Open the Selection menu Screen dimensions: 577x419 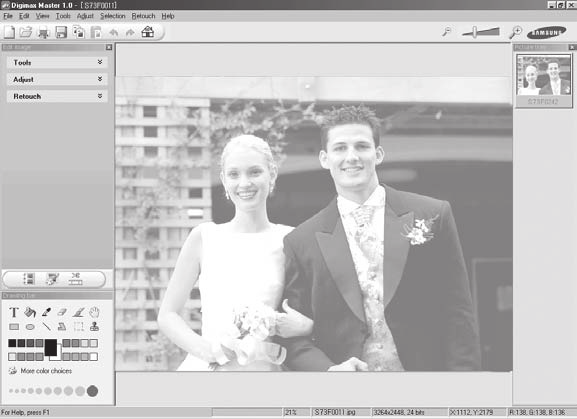(x=113, y=16)
